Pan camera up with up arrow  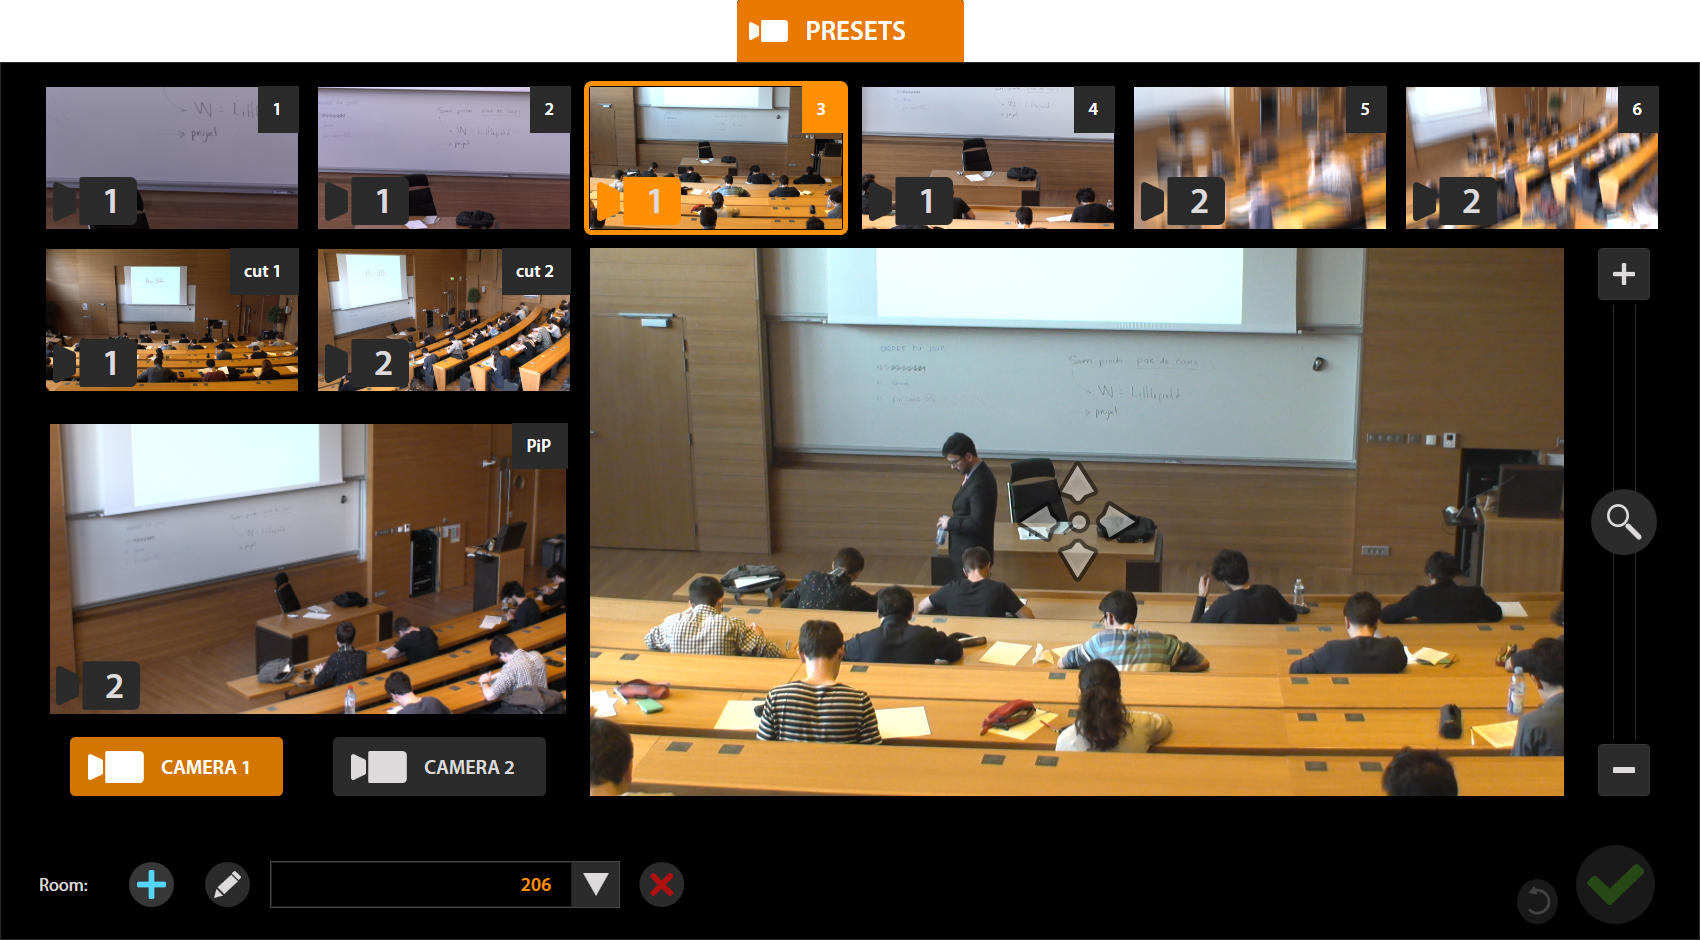[x=1077, y=483]
